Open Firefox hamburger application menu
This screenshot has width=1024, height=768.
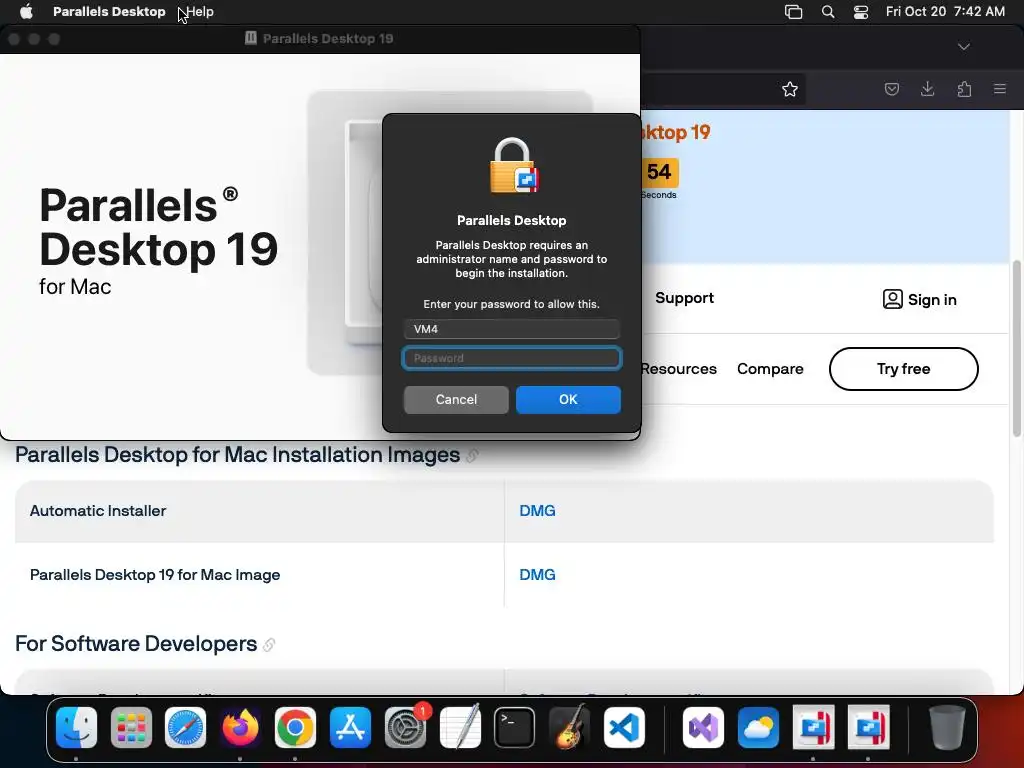coord(1000,89)
